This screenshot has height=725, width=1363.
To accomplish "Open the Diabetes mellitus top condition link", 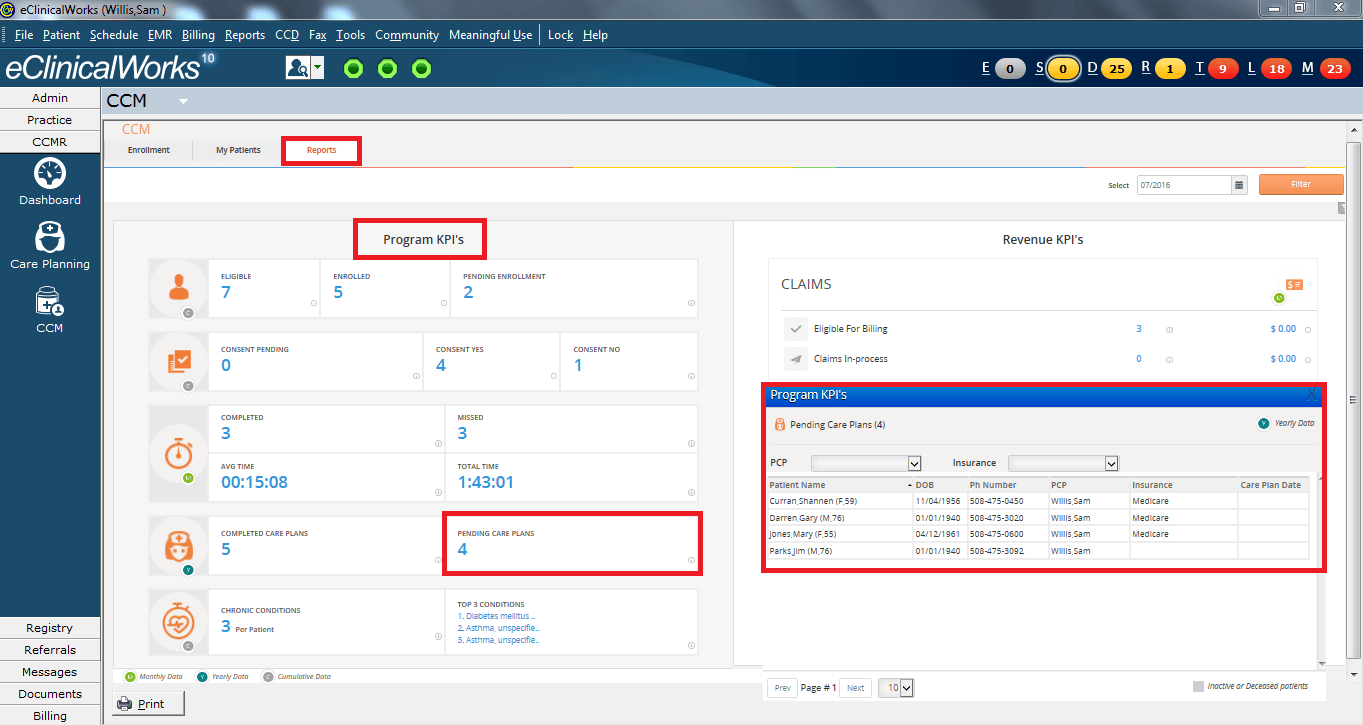I will [496, 617].
